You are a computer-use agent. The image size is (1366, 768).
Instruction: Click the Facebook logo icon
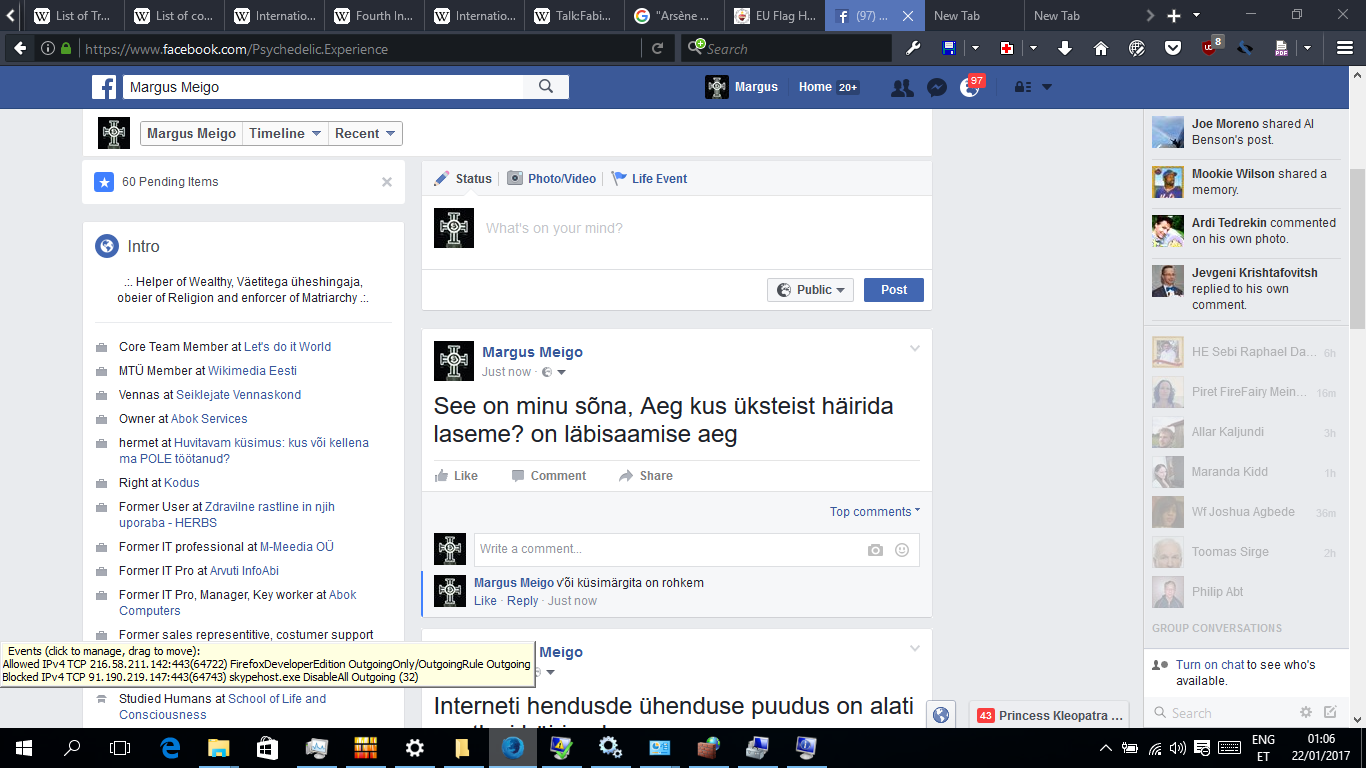(104, 87)
